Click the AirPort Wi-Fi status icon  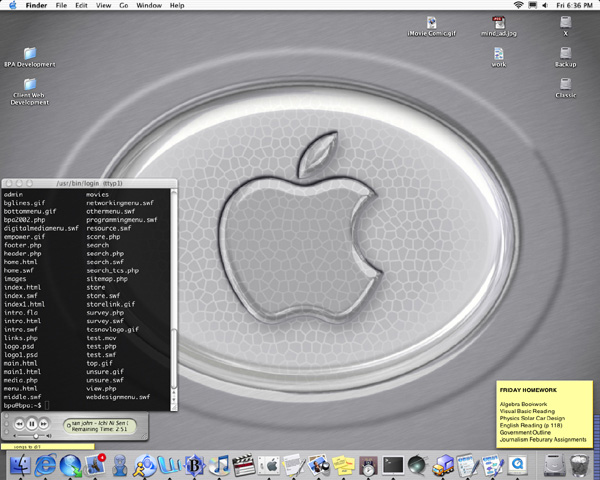[518, 5]
